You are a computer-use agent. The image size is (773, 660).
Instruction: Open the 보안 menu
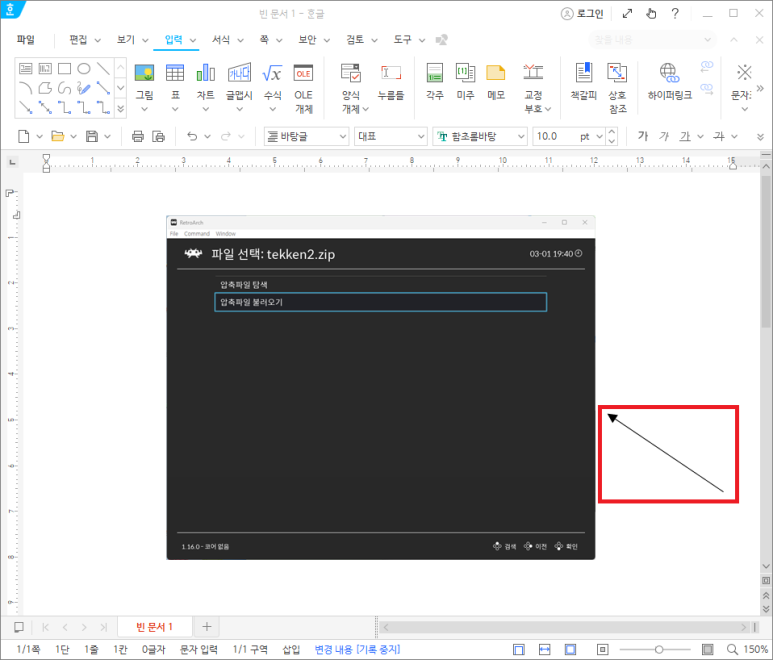[307, 40]
